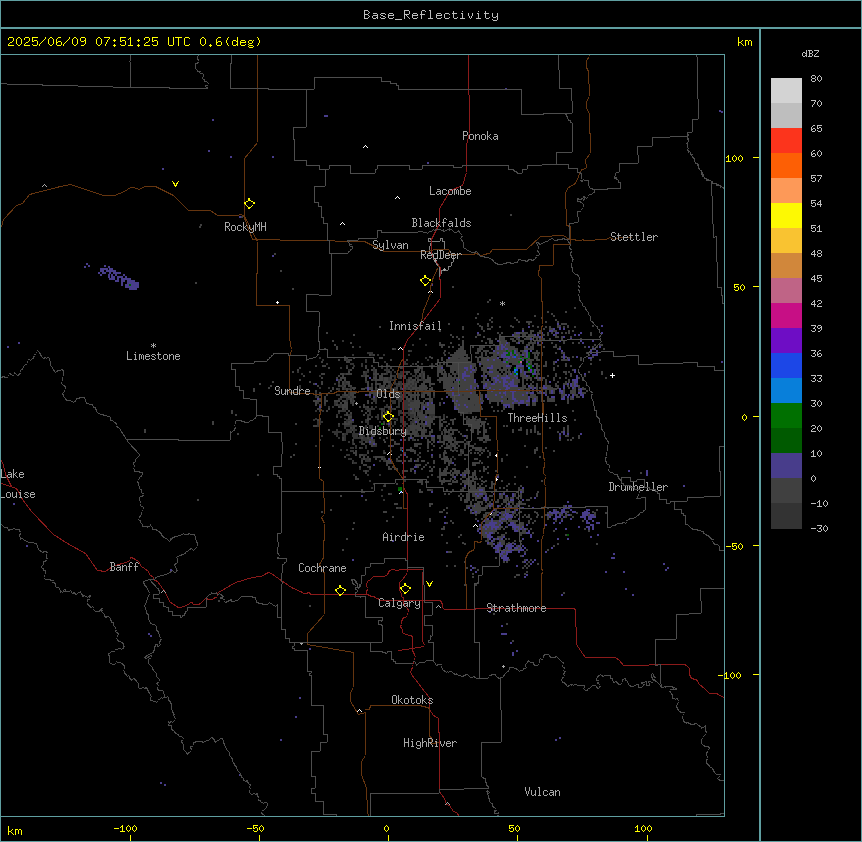Click the Didsbury city label

(383, 431)
